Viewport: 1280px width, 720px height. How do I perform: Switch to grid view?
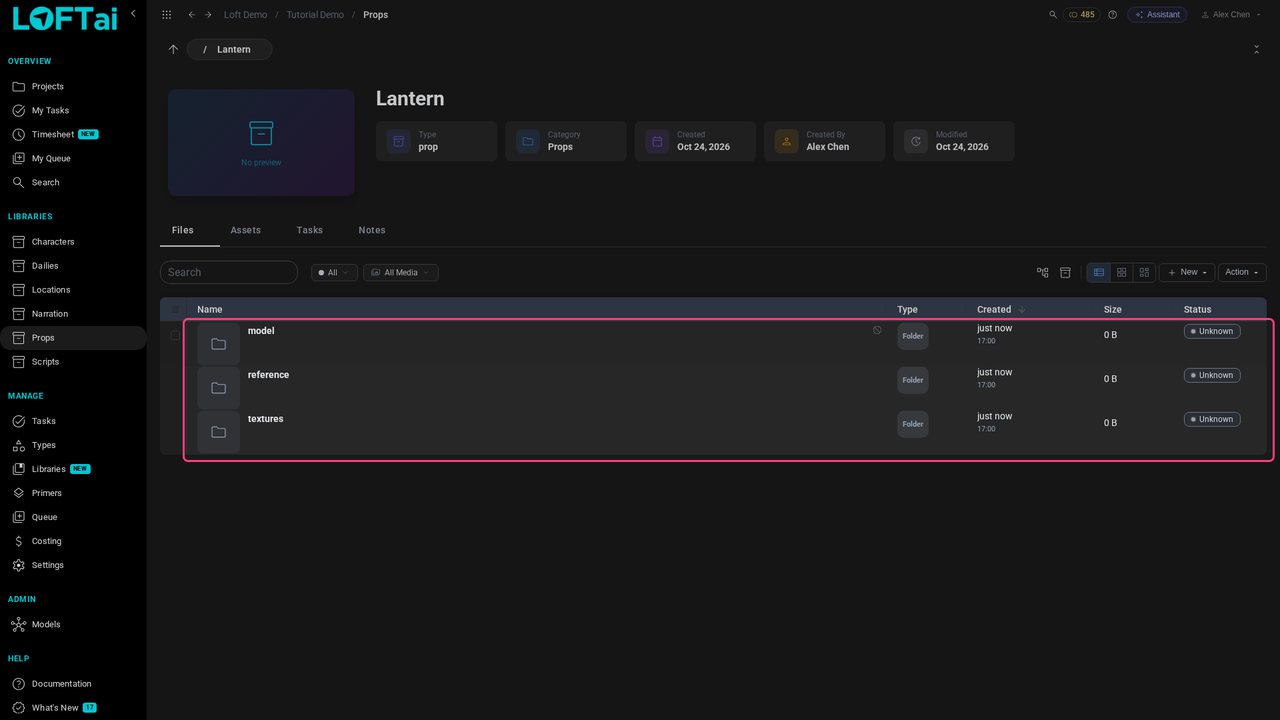(1122, 272)
